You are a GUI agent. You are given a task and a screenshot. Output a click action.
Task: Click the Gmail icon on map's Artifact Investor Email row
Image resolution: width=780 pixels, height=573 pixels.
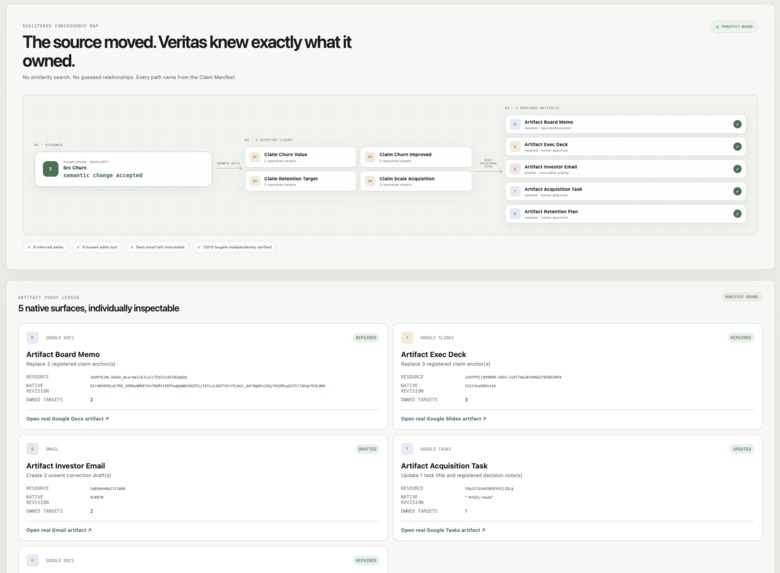[515, 169]
